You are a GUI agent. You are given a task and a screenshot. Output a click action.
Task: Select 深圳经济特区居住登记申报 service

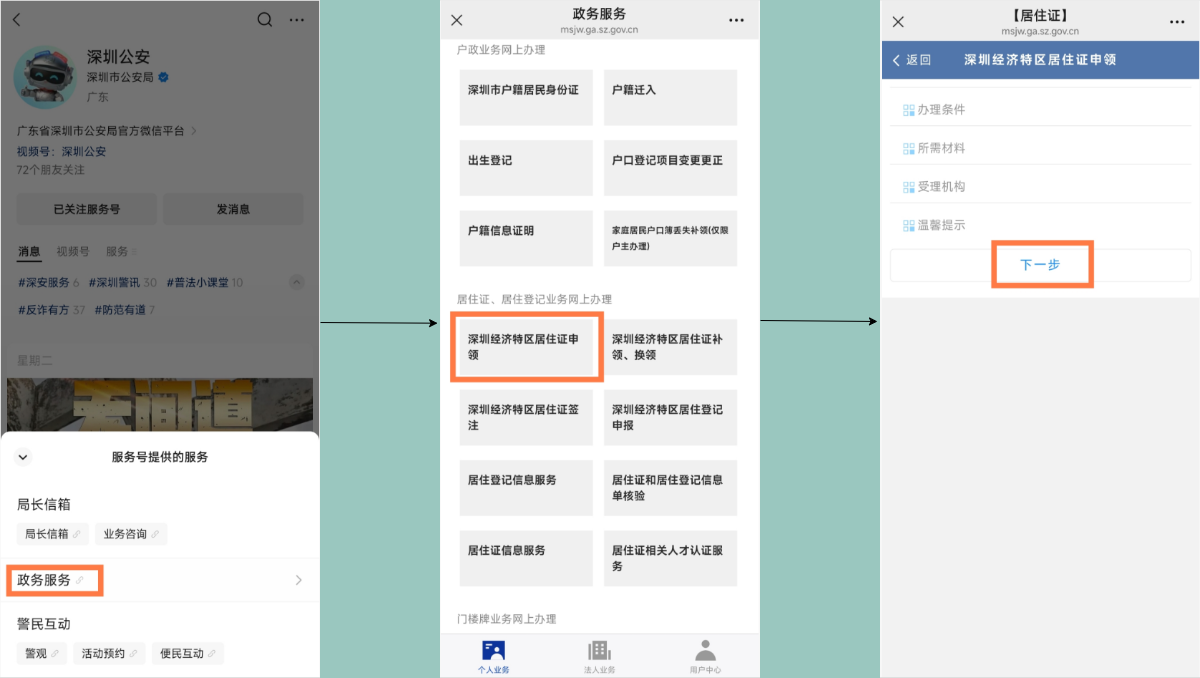tap(670, 417)
